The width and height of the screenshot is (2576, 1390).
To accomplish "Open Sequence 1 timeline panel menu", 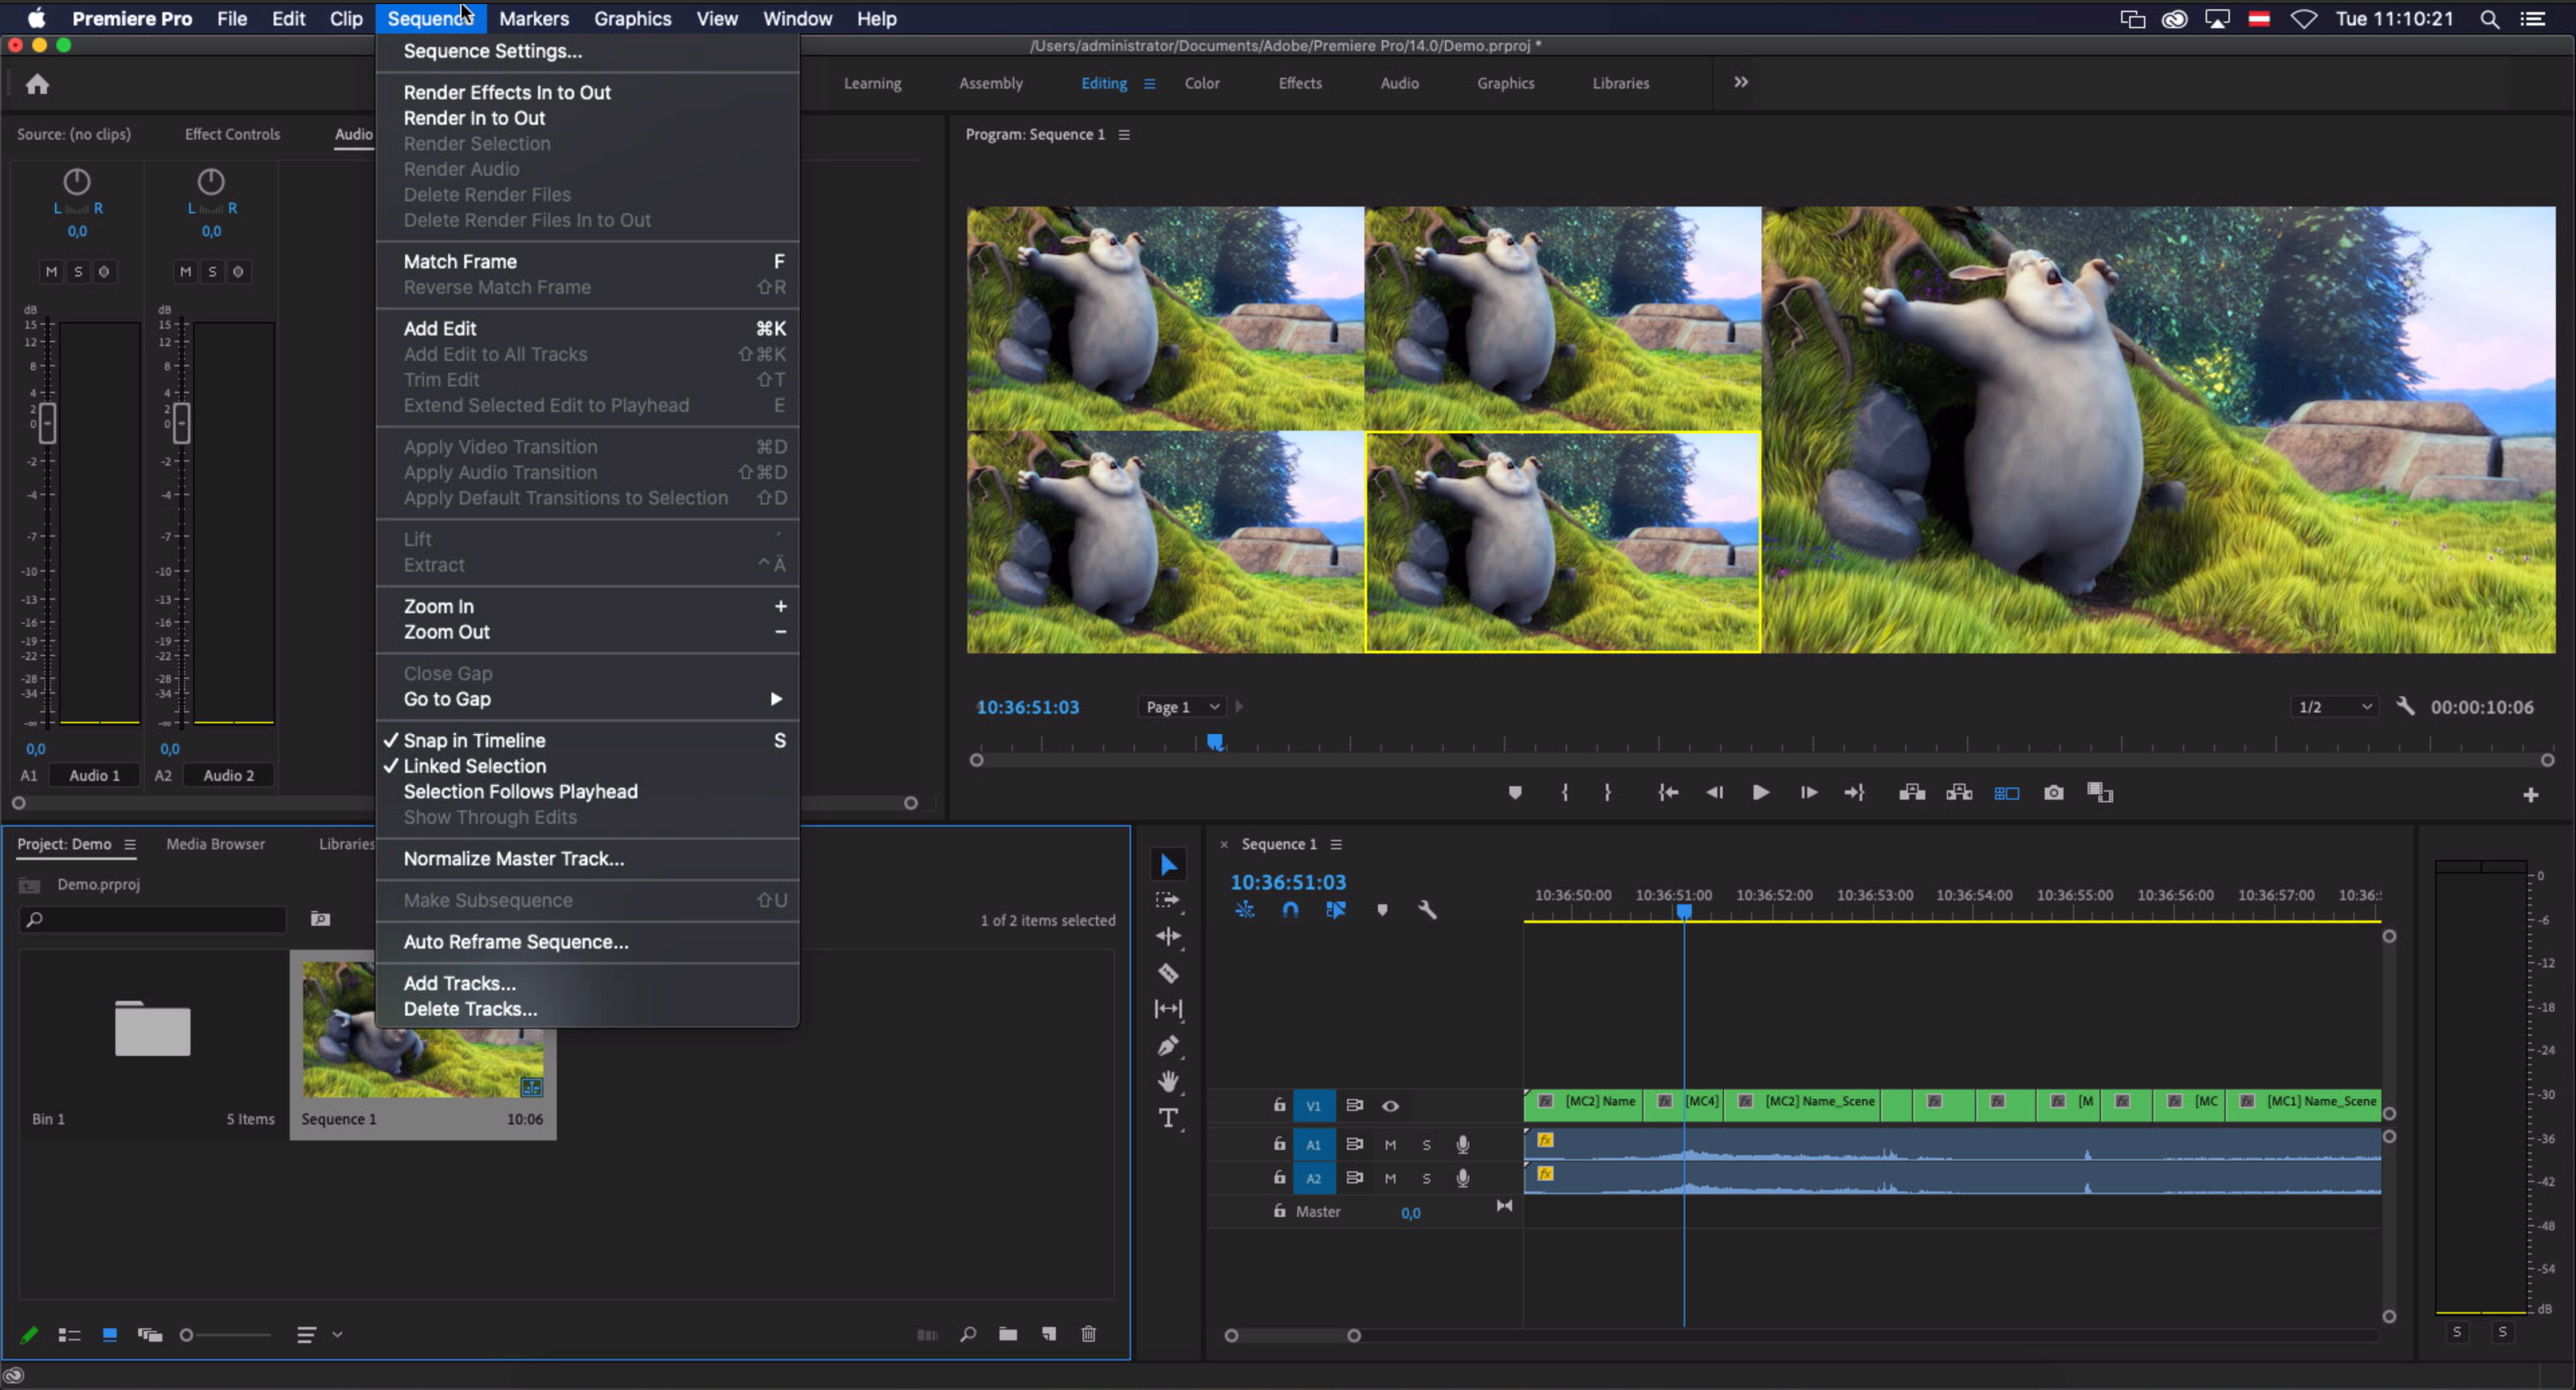I will click(1336, 845).
